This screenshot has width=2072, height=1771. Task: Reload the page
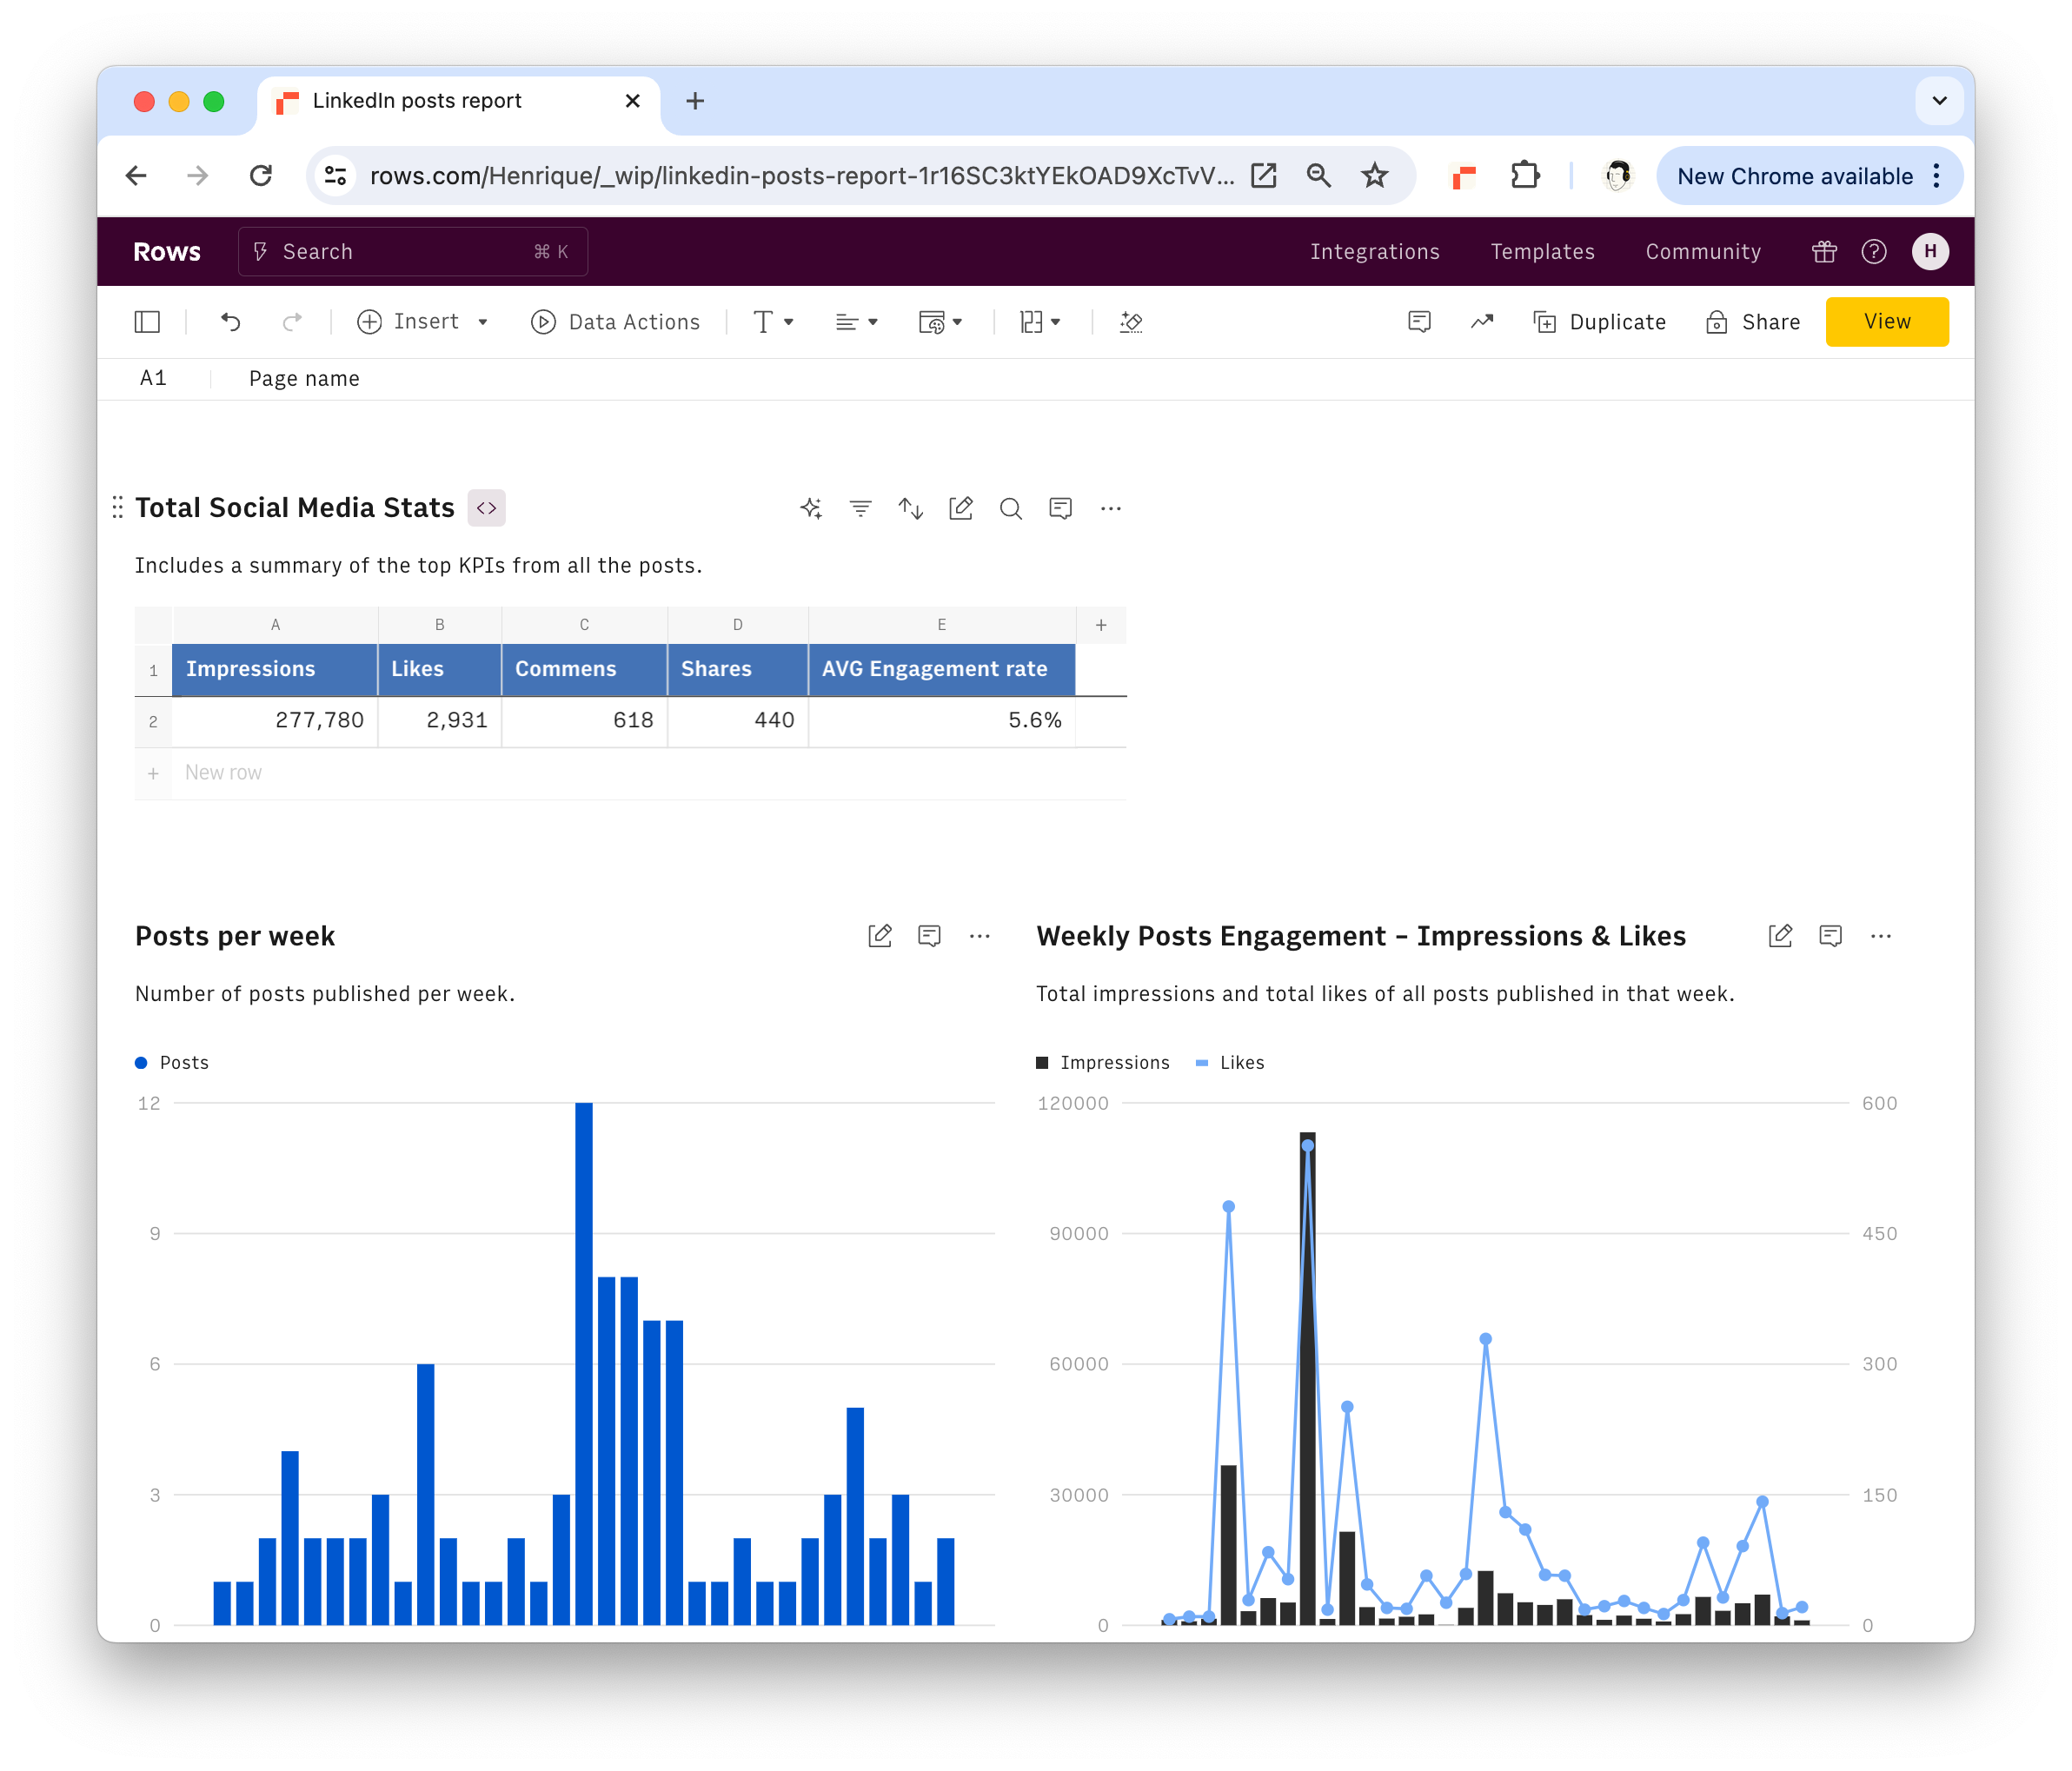261,176
